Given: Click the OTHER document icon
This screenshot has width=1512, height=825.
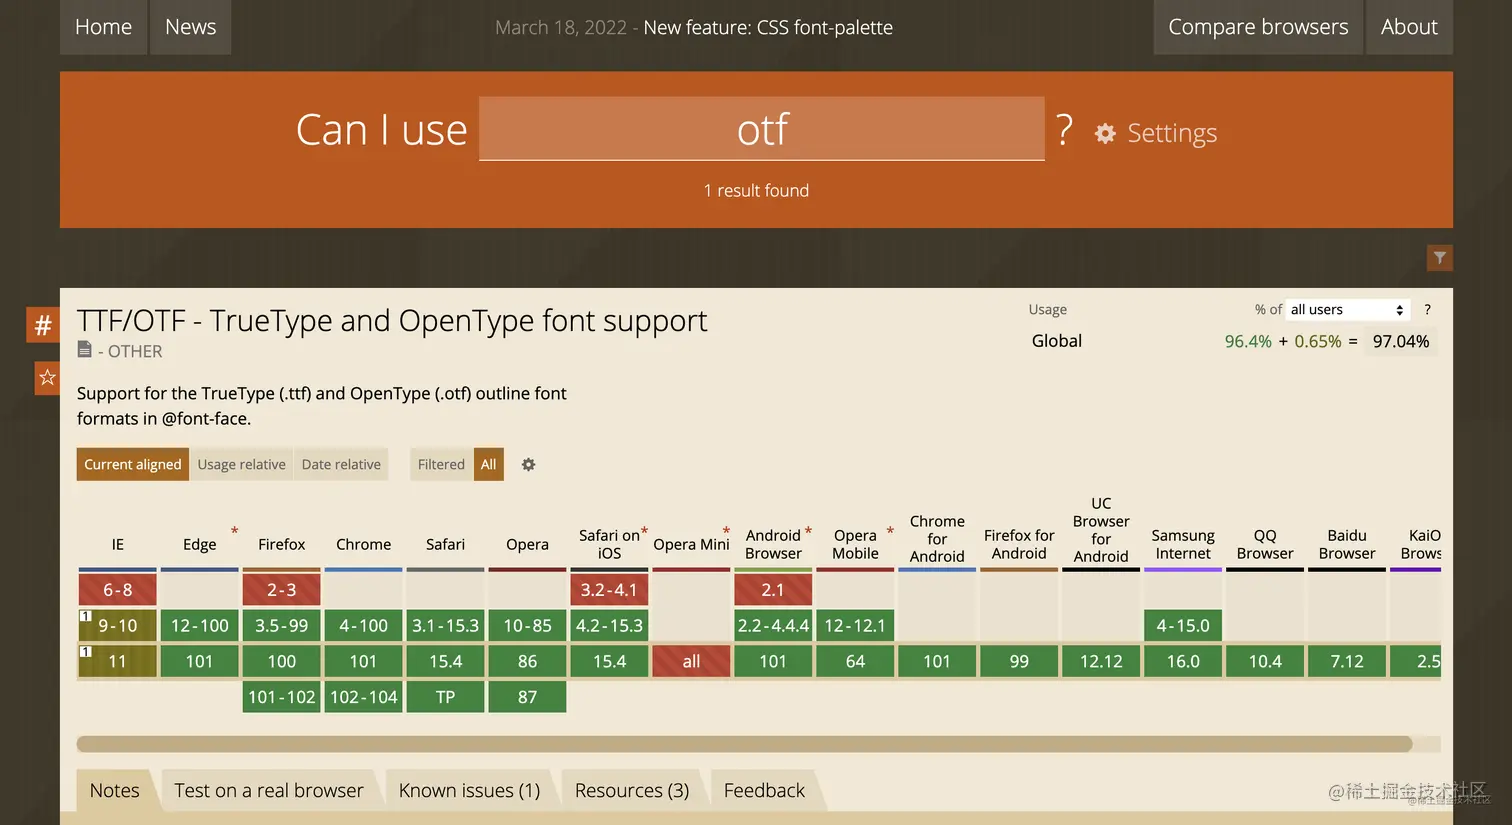Looking at the screenshot, I should click(85, 350).
